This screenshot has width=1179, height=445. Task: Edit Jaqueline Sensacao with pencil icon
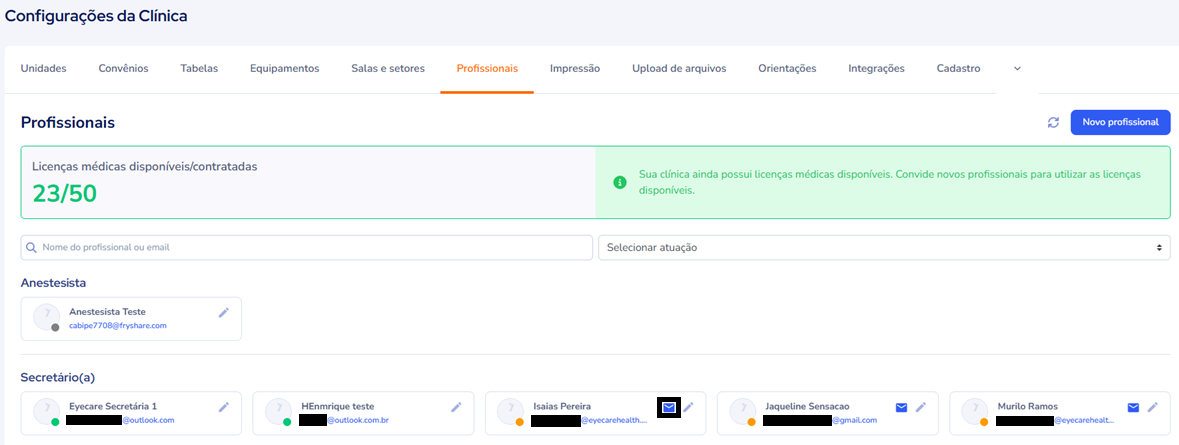point(921,407)
